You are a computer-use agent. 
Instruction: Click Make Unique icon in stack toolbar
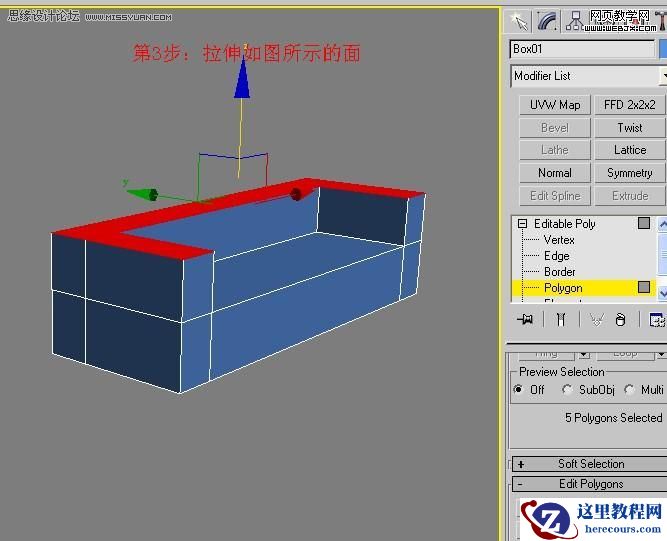click(596, 319)
